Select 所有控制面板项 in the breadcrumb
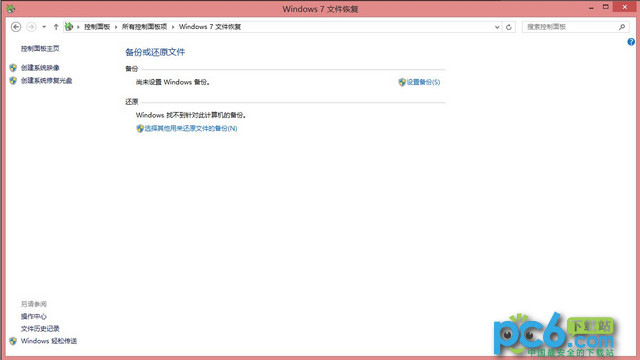 click(x=144, y=27)
